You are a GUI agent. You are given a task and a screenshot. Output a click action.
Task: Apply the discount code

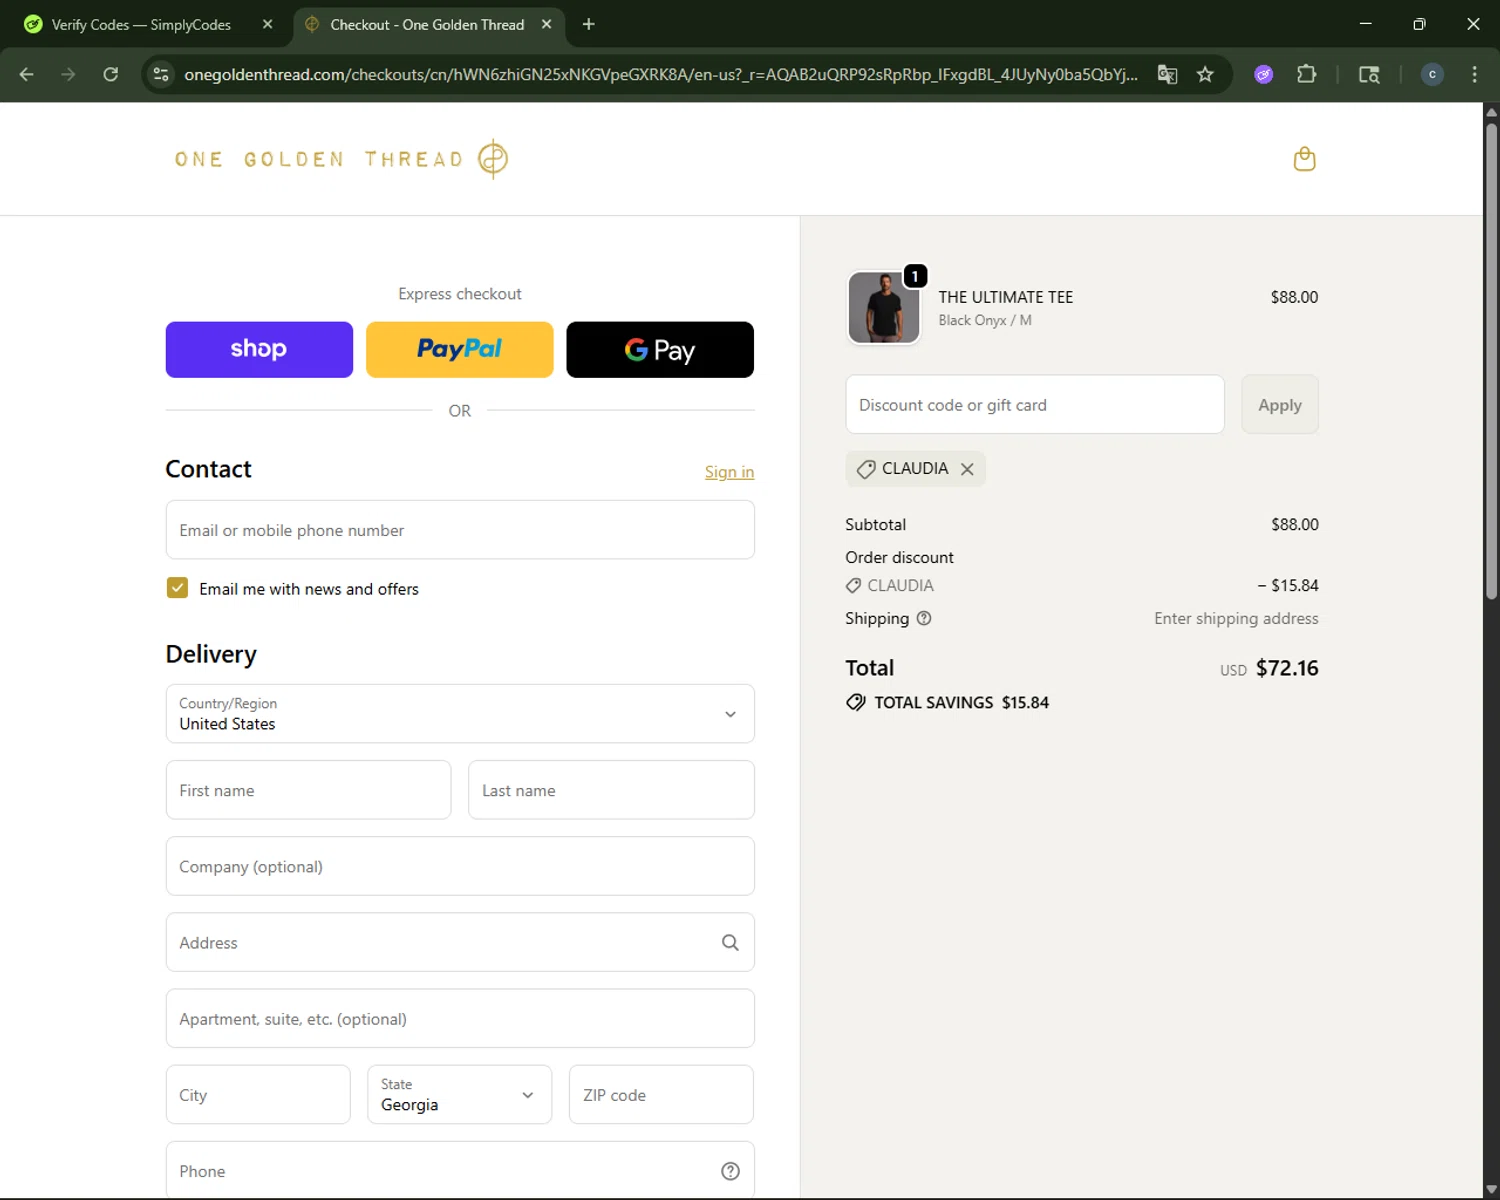1280,405
